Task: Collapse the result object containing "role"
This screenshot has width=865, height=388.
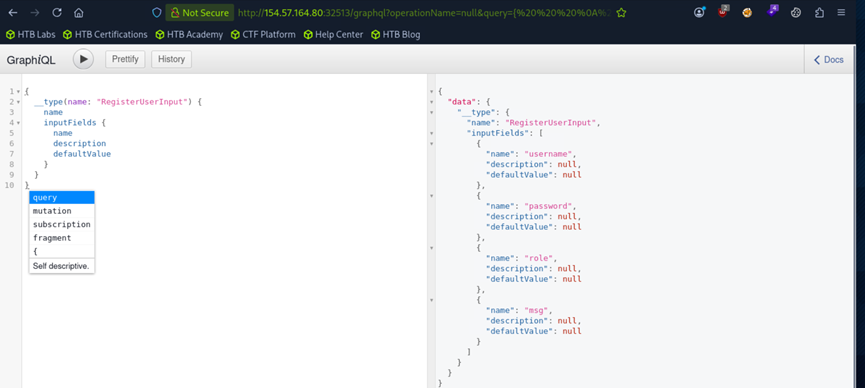Action: pos(431,248)
